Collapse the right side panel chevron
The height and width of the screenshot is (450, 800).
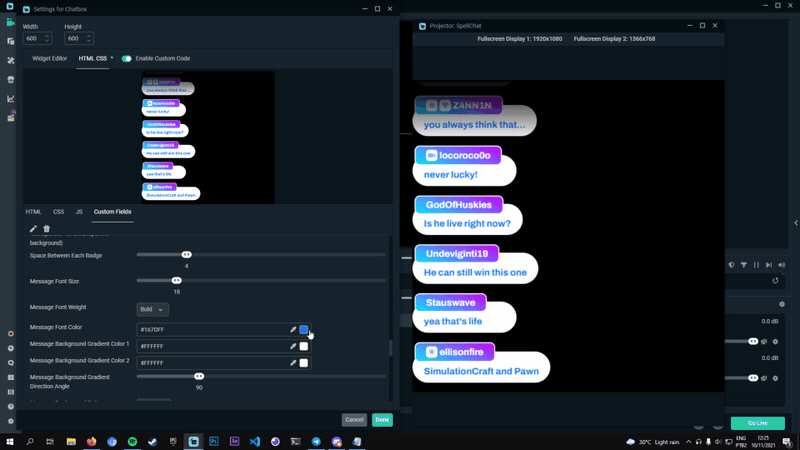coord(796,222)
